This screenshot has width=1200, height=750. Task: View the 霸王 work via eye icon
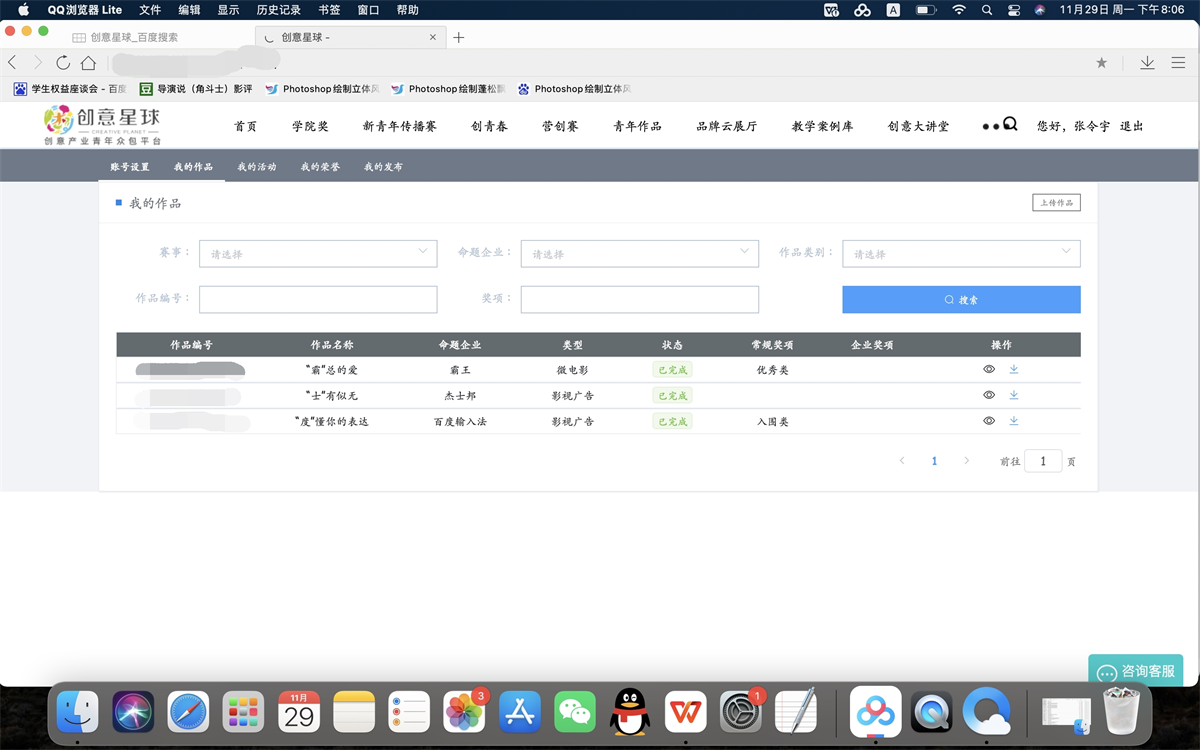point(989,369)
